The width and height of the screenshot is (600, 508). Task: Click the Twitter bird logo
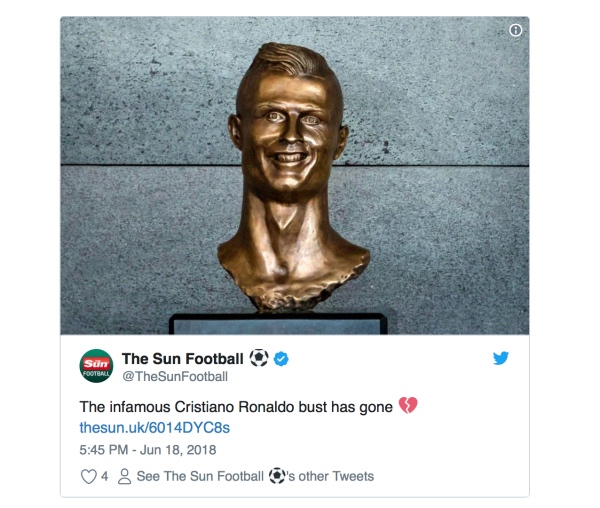[501, 358]
